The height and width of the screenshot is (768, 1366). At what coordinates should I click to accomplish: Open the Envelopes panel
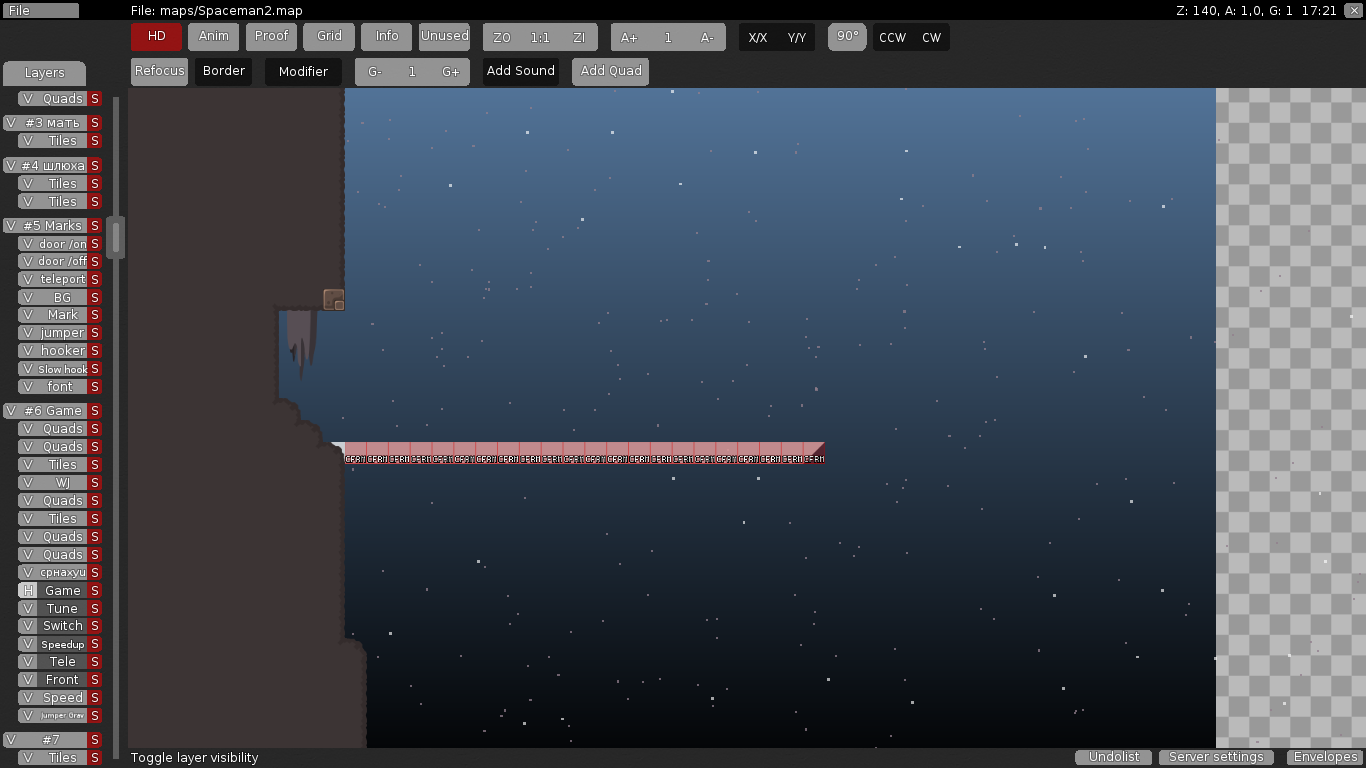1325,757
